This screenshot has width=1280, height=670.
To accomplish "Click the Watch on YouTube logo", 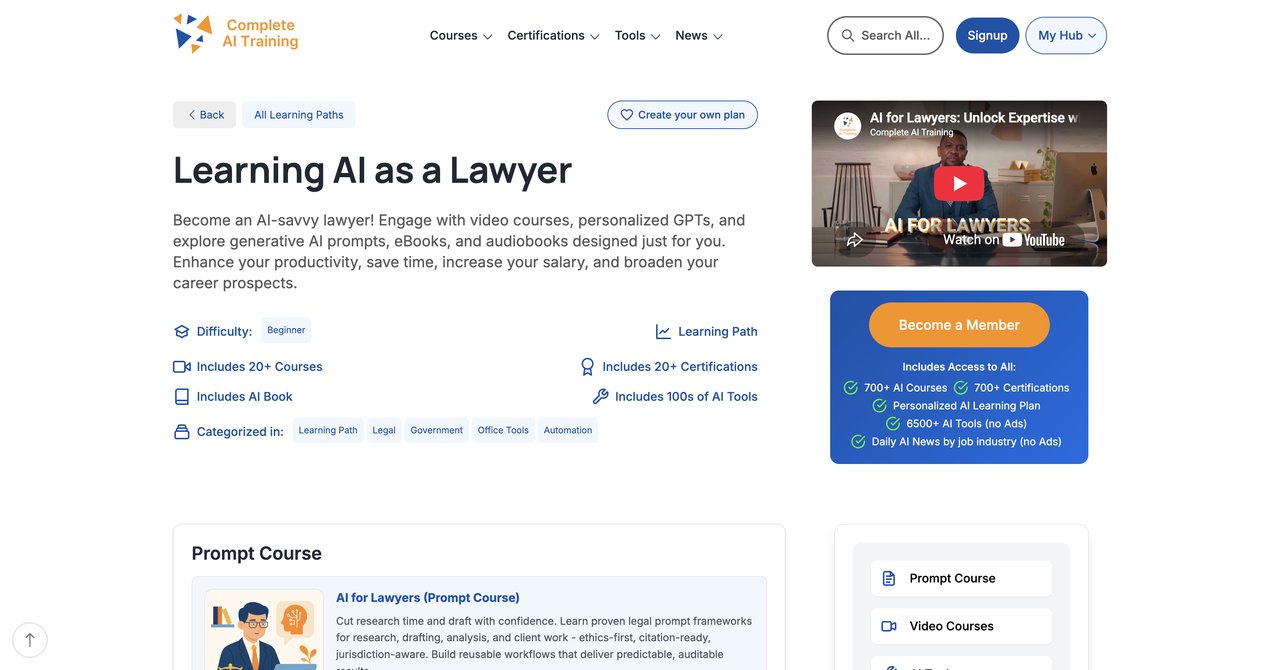I will tap(1003, 240).
